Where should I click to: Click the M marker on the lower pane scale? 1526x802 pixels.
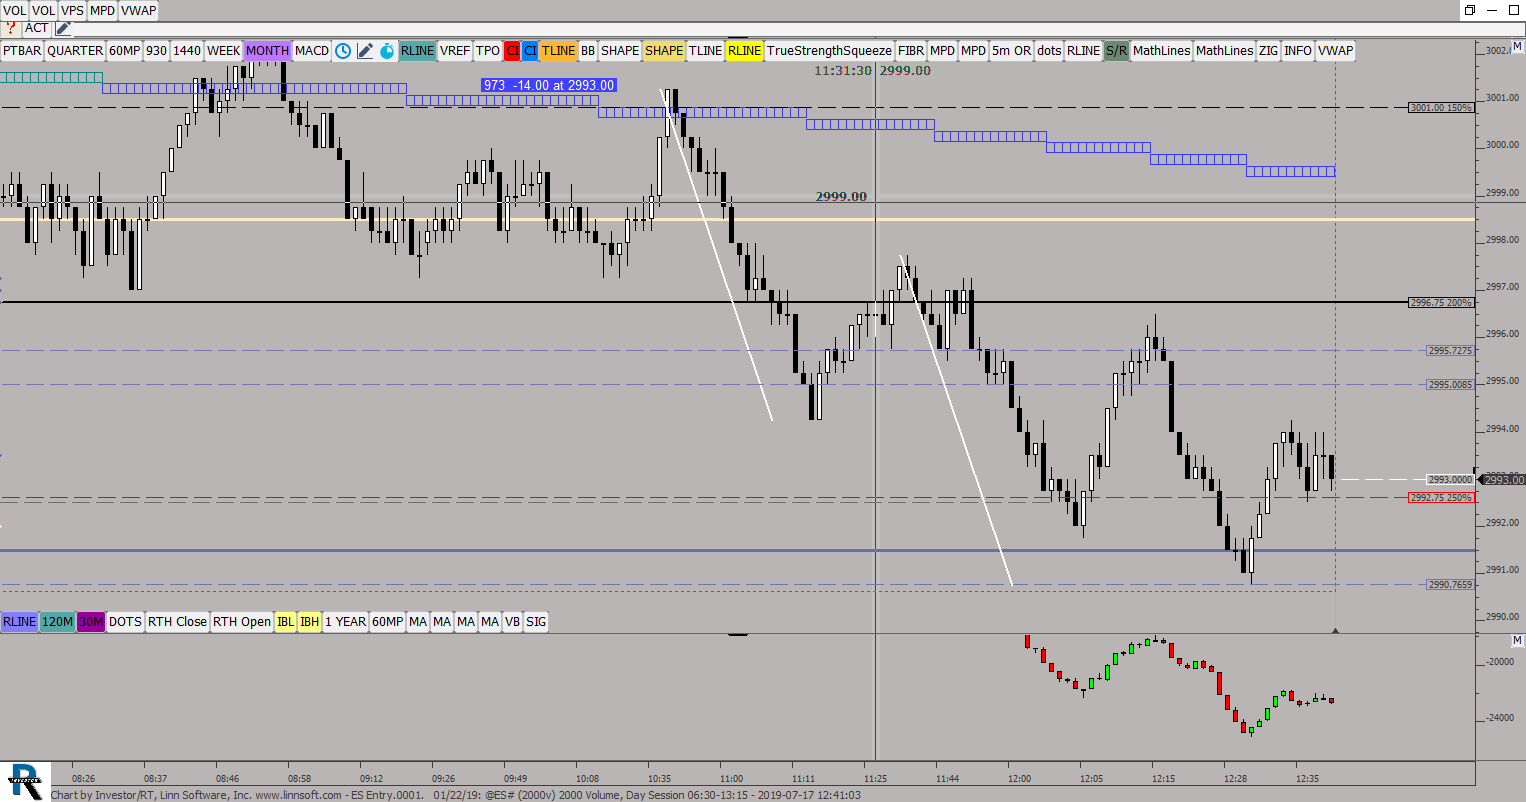click(1517, 640)
